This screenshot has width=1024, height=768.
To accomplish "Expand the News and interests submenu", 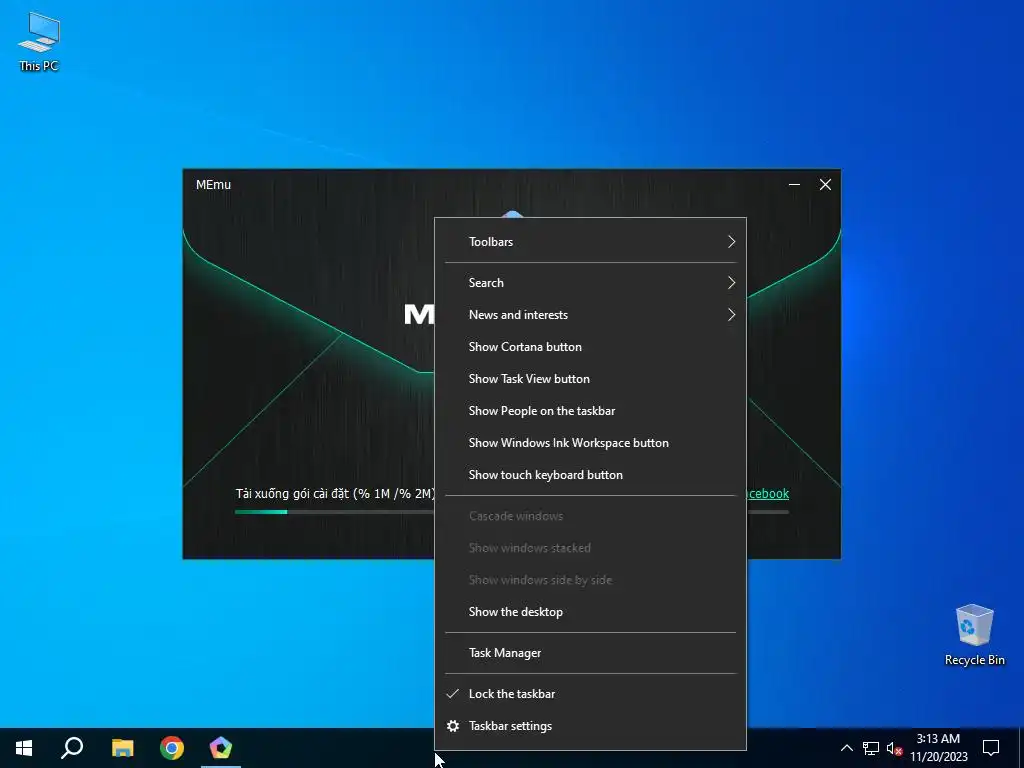I will pyautogui.click(x=590, y=315).
